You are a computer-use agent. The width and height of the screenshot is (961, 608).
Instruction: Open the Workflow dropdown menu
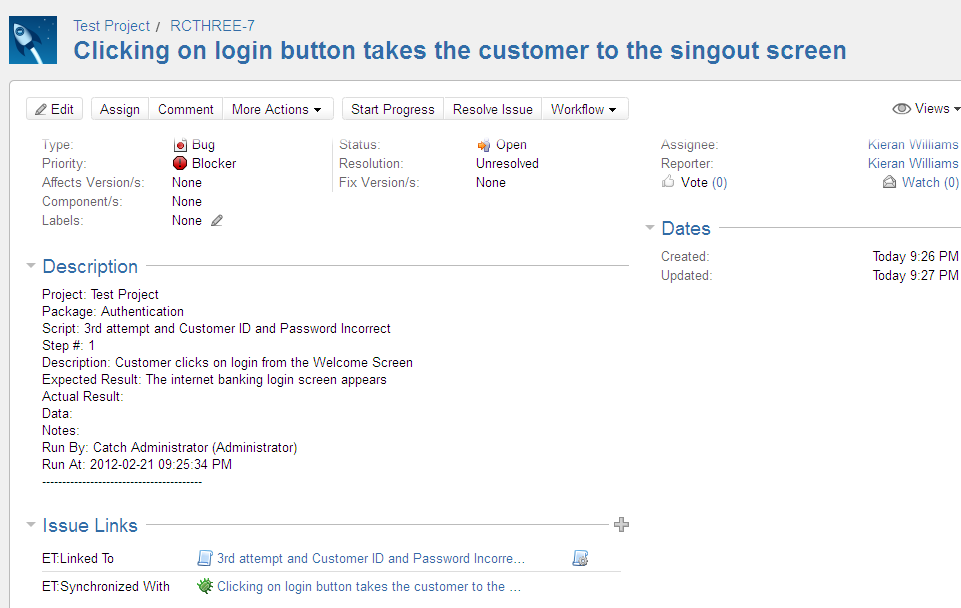[585, 109]
